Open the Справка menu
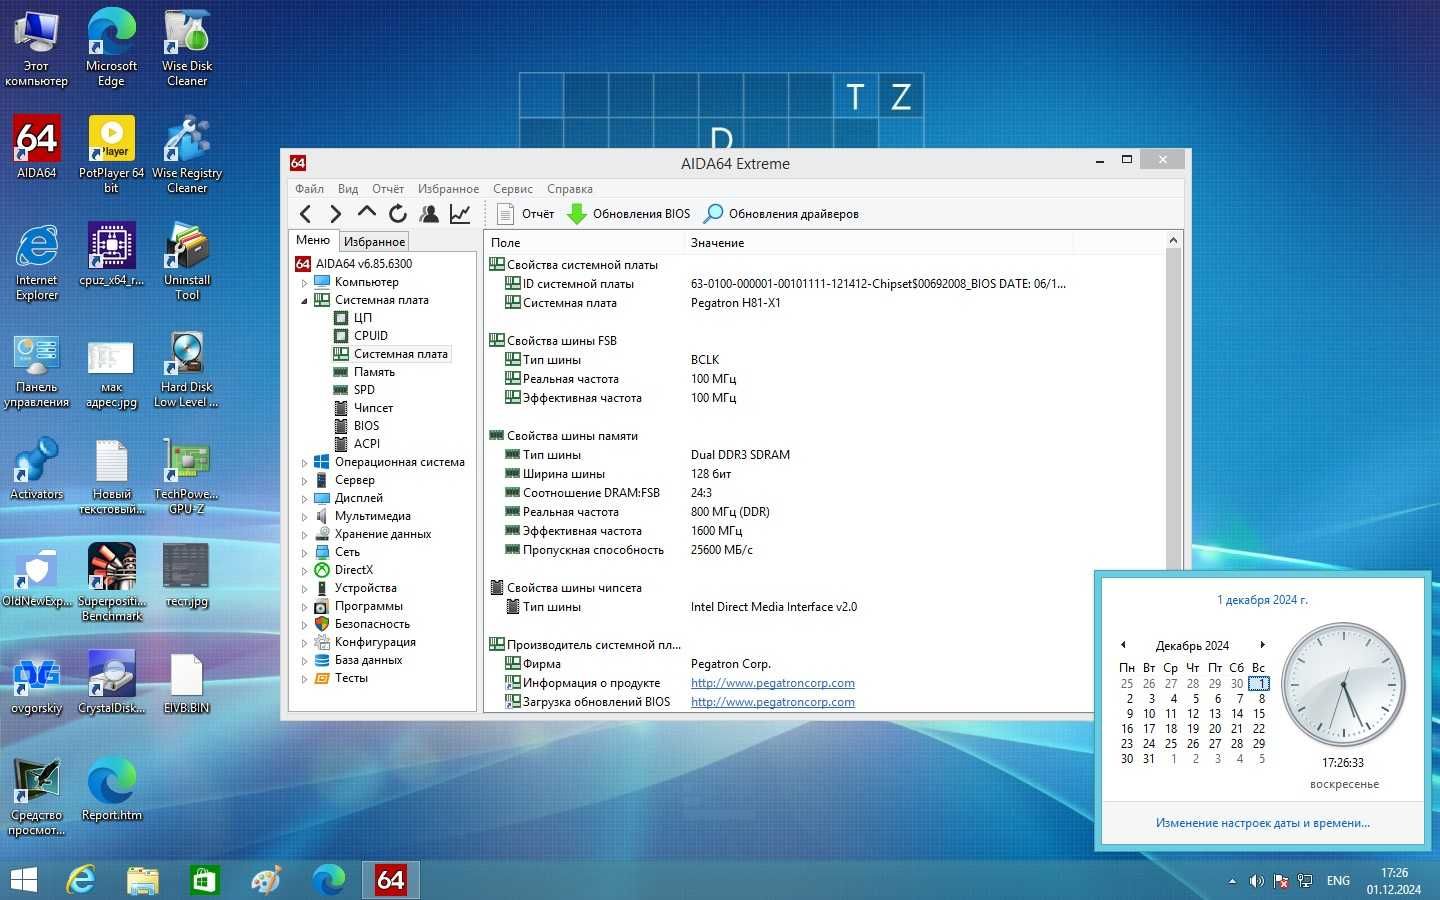This screenshot has width=1440, height=900. (x=570, y=188)
